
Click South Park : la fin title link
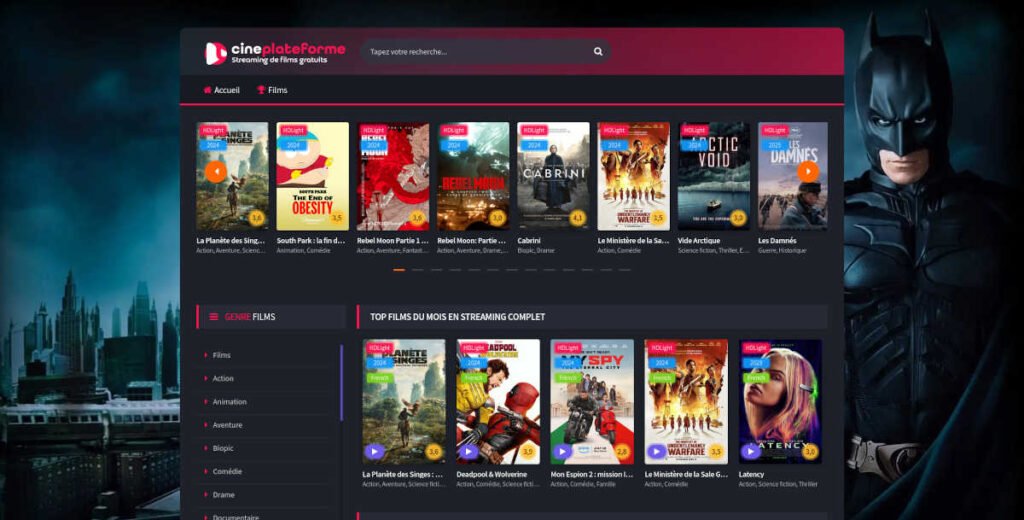311,240
